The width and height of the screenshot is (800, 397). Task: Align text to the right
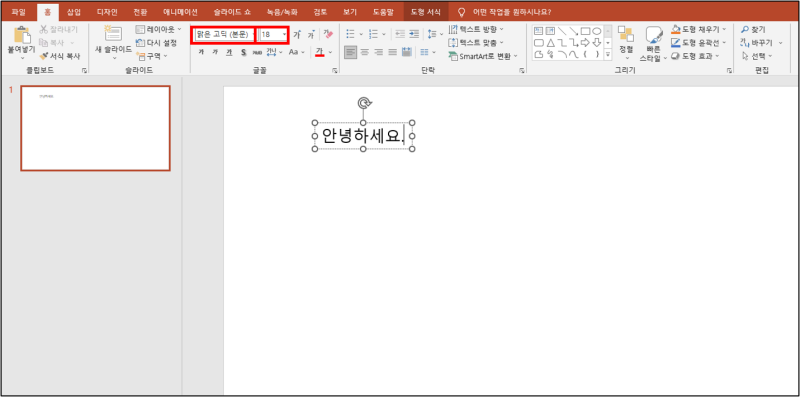pyautogui.click(x=379, y=52)
